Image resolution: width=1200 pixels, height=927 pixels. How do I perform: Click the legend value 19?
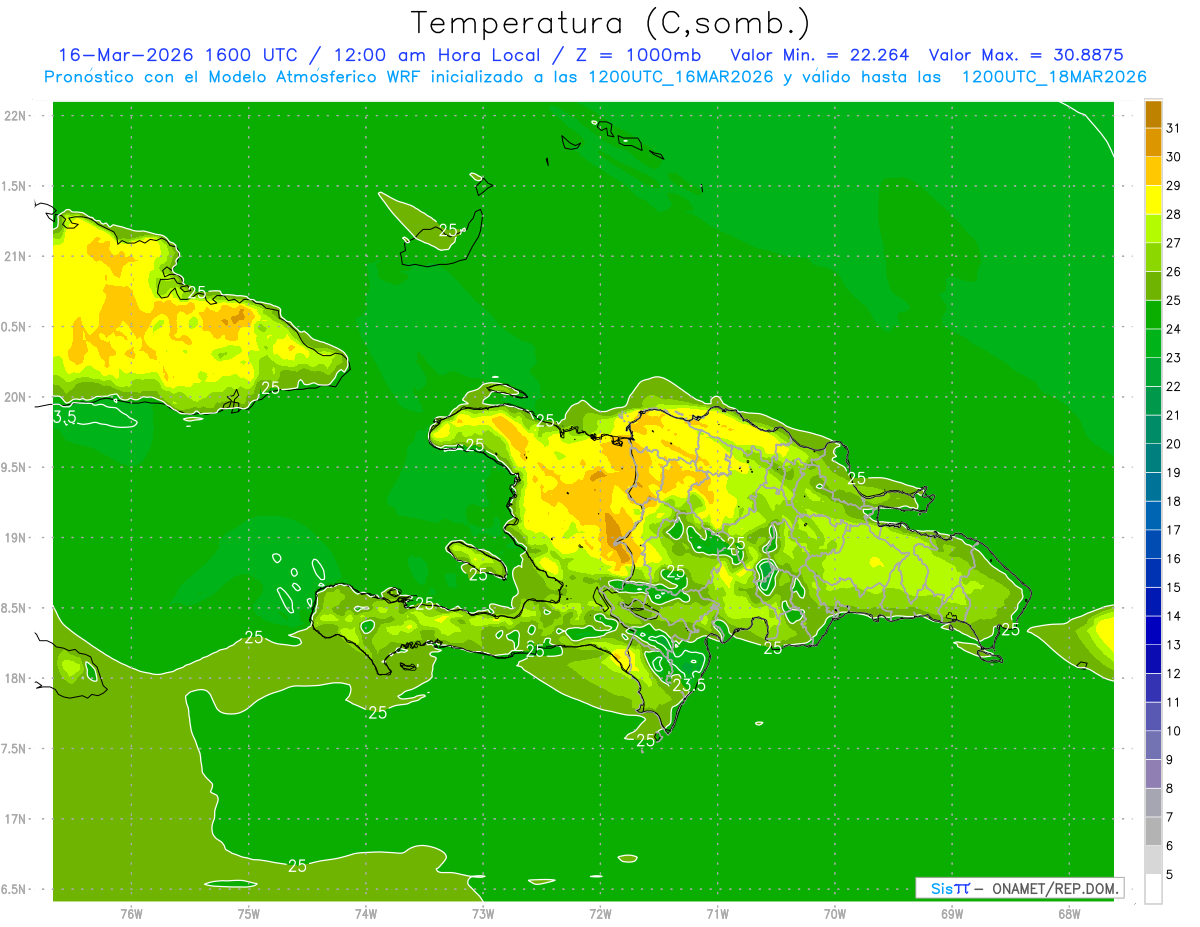click(1174, 473)
